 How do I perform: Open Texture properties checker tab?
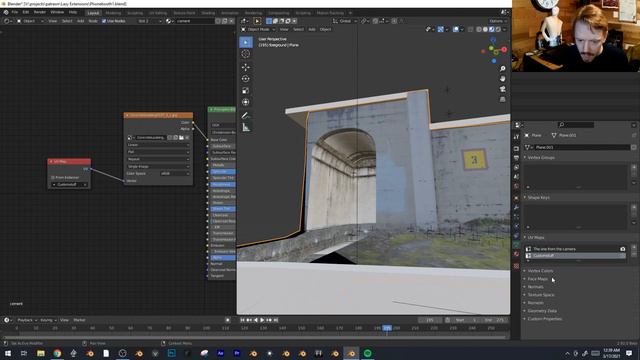(x=516, y=266)
